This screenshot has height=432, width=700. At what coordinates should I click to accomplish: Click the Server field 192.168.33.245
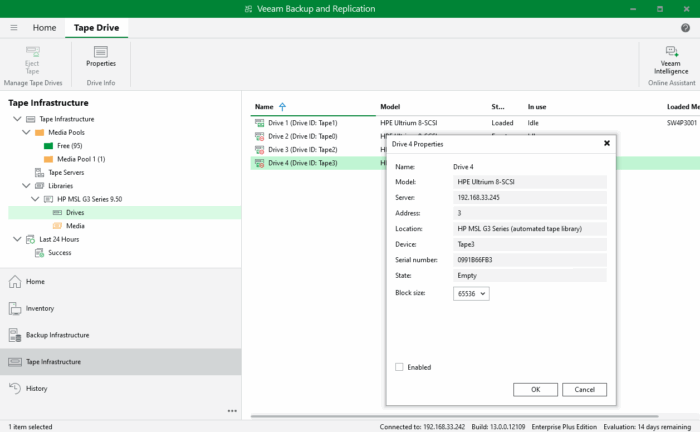click(530, 197)
